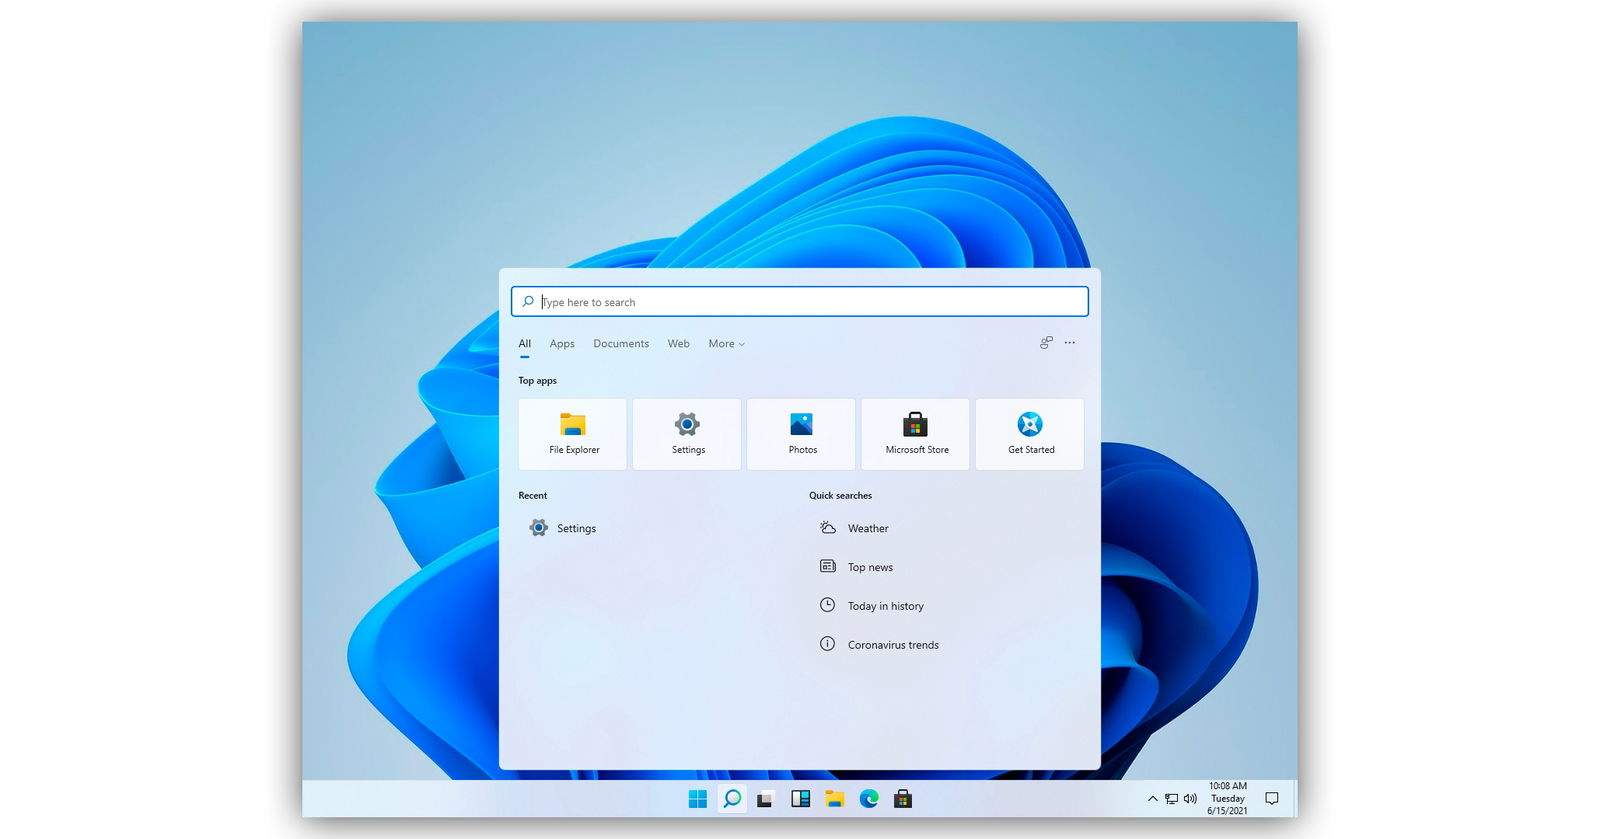
Task: Open Microsoft Store on the taskbar
Action: click(902, 799)
